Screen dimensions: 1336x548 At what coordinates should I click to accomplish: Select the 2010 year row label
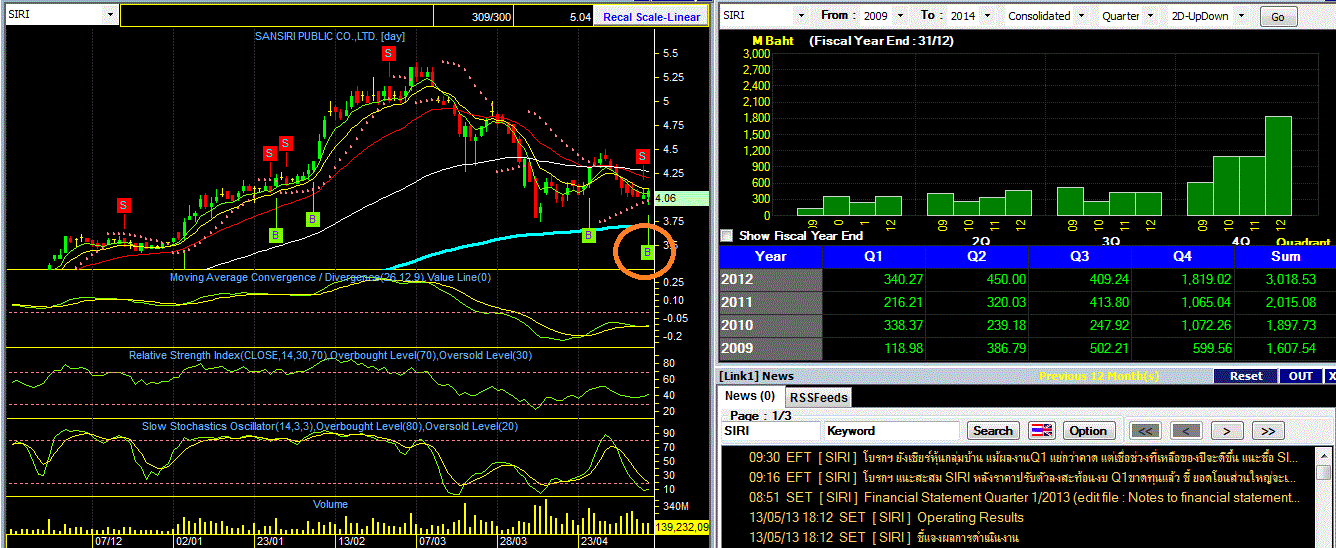pos(770,326)
